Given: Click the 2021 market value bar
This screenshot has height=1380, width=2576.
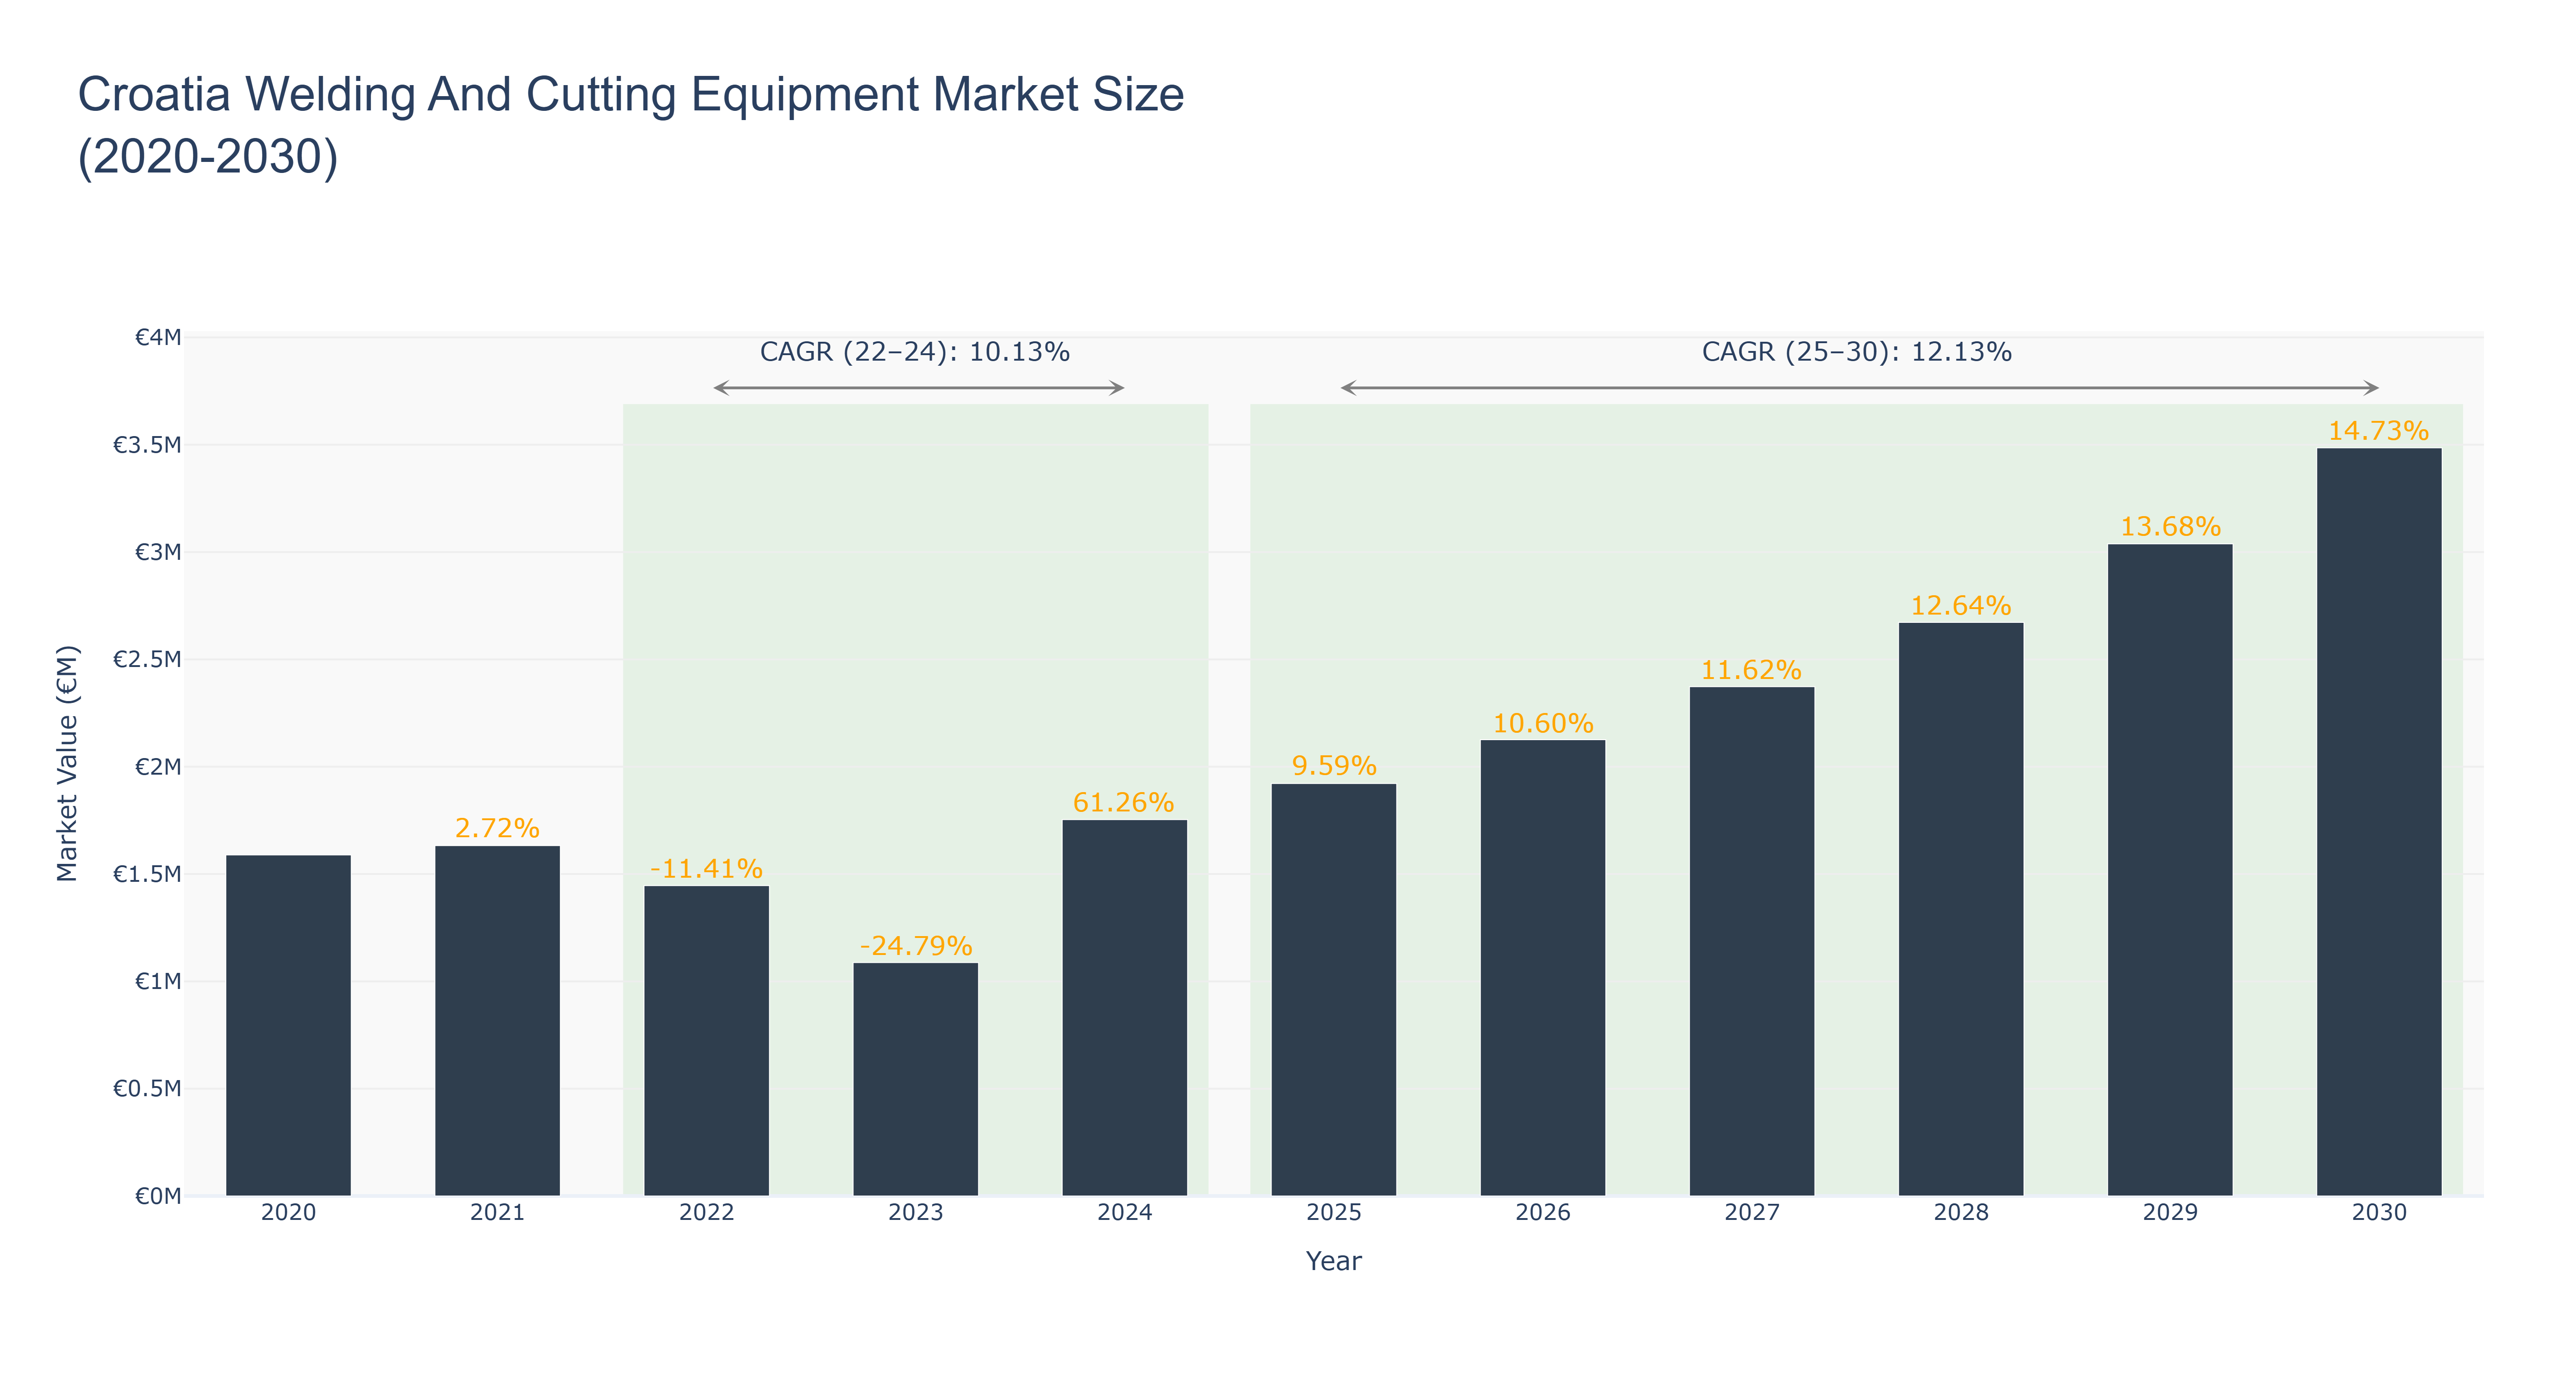Looking at the screenshot, I should (497, 1021).
